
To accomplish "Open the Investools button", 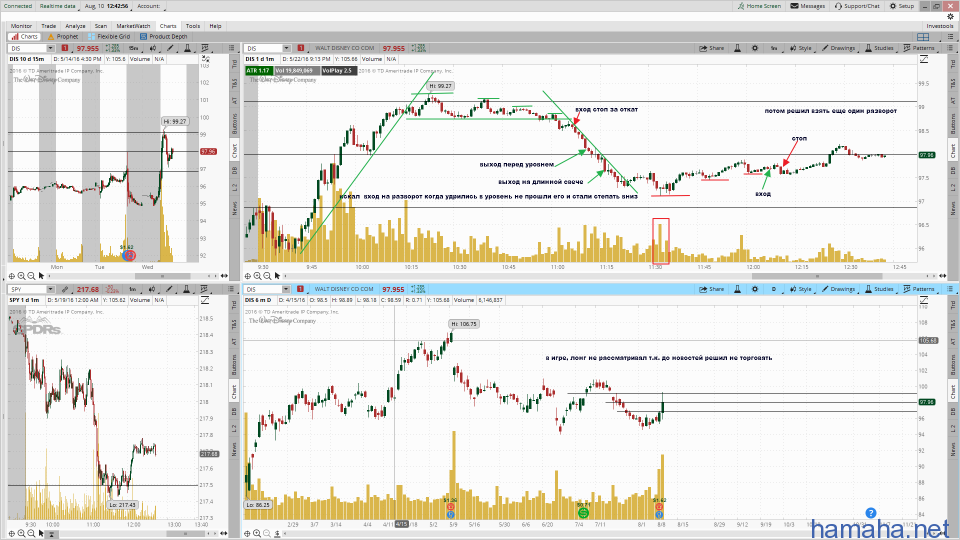I will [x=940, y=26].
